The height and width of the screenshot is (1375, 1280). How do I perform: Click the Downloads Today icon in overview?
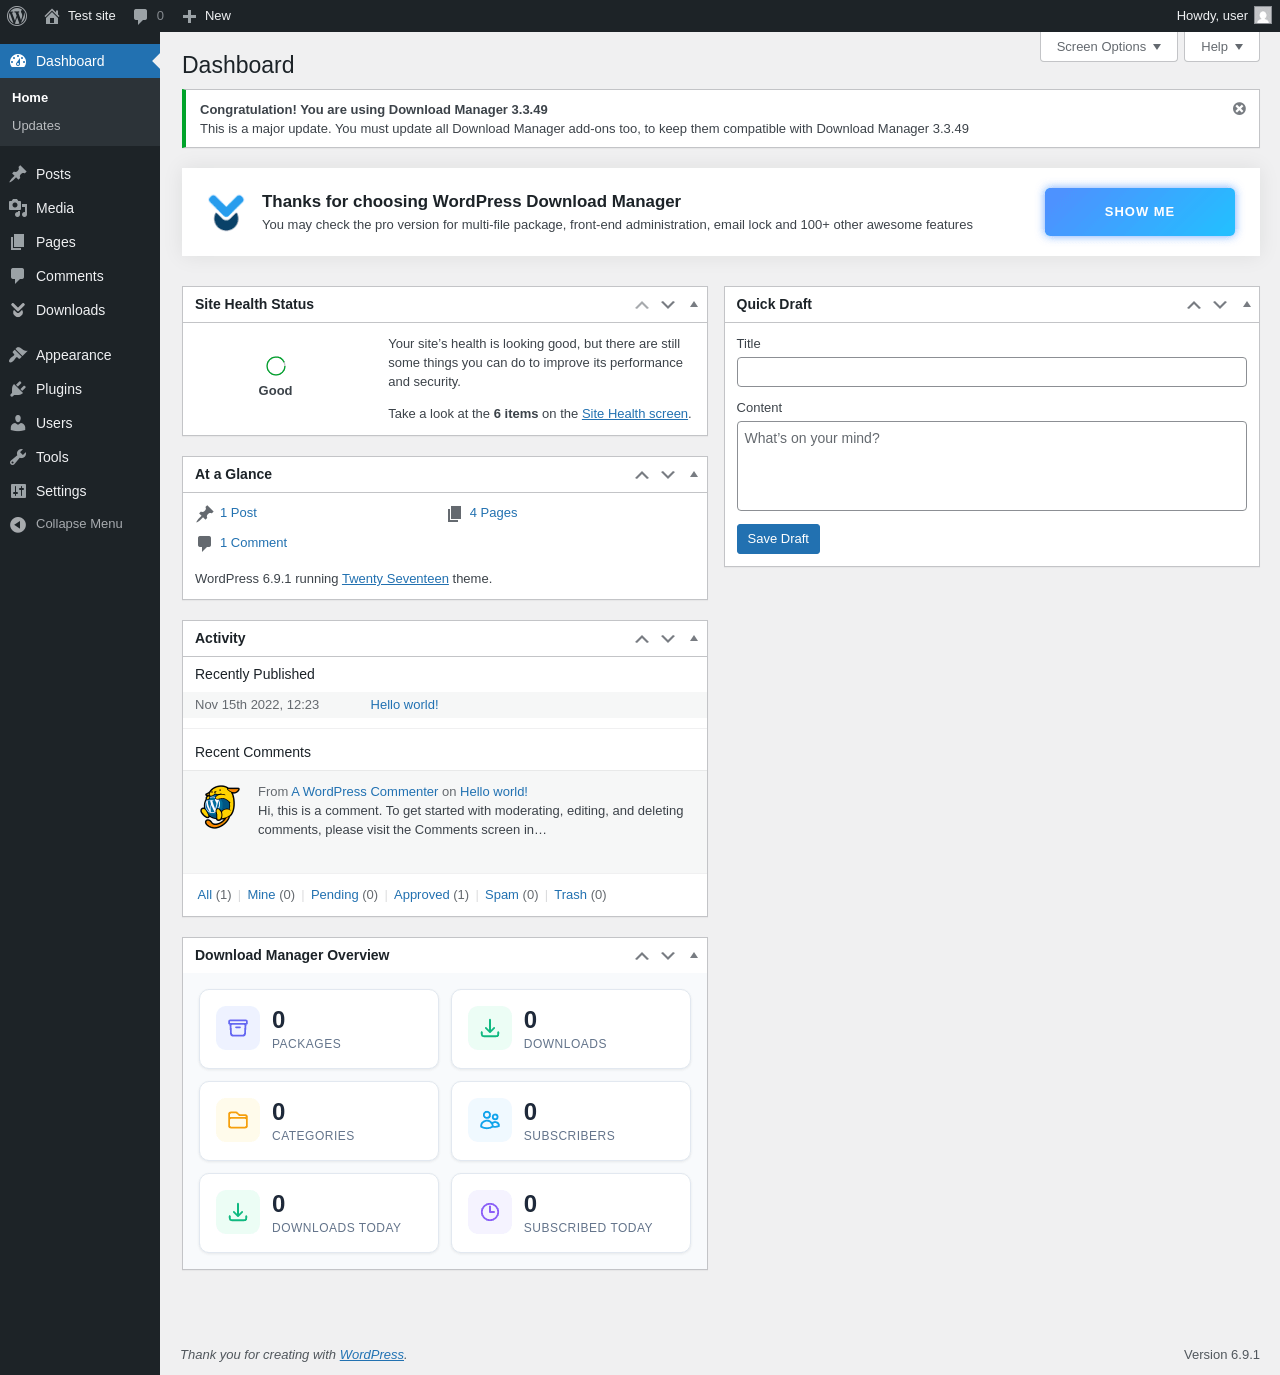[238, 1212]
